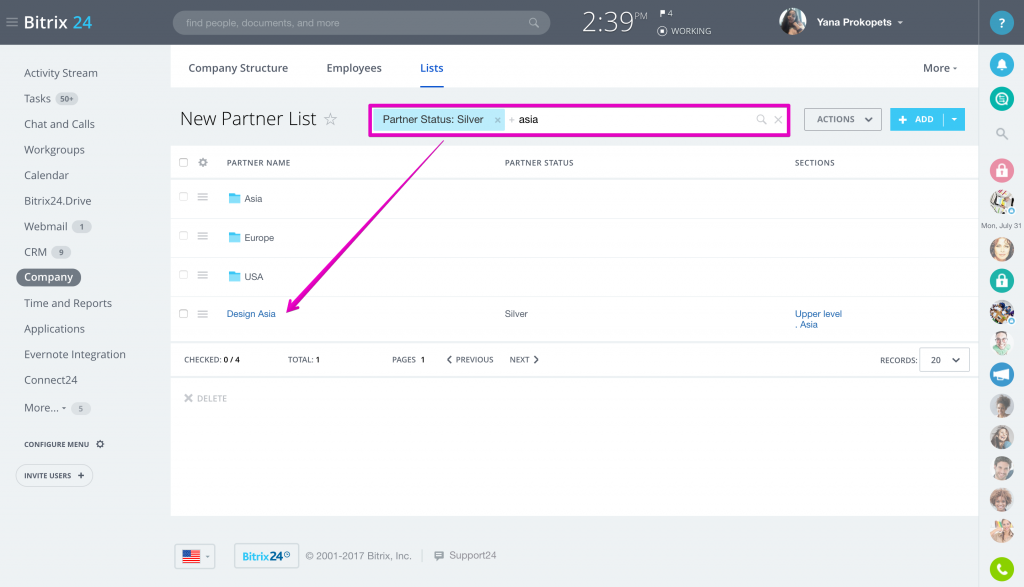Open Bitrix24.Drive in sidebar

pos(57,201)
